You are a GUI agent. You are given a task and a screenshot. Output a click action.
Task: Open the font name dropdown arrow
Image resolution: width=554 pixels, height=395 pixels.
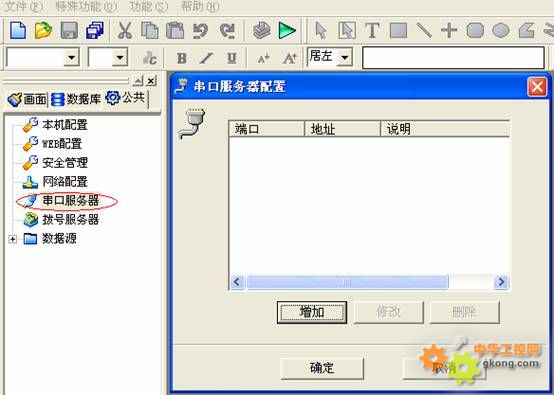tap(72, 57)
